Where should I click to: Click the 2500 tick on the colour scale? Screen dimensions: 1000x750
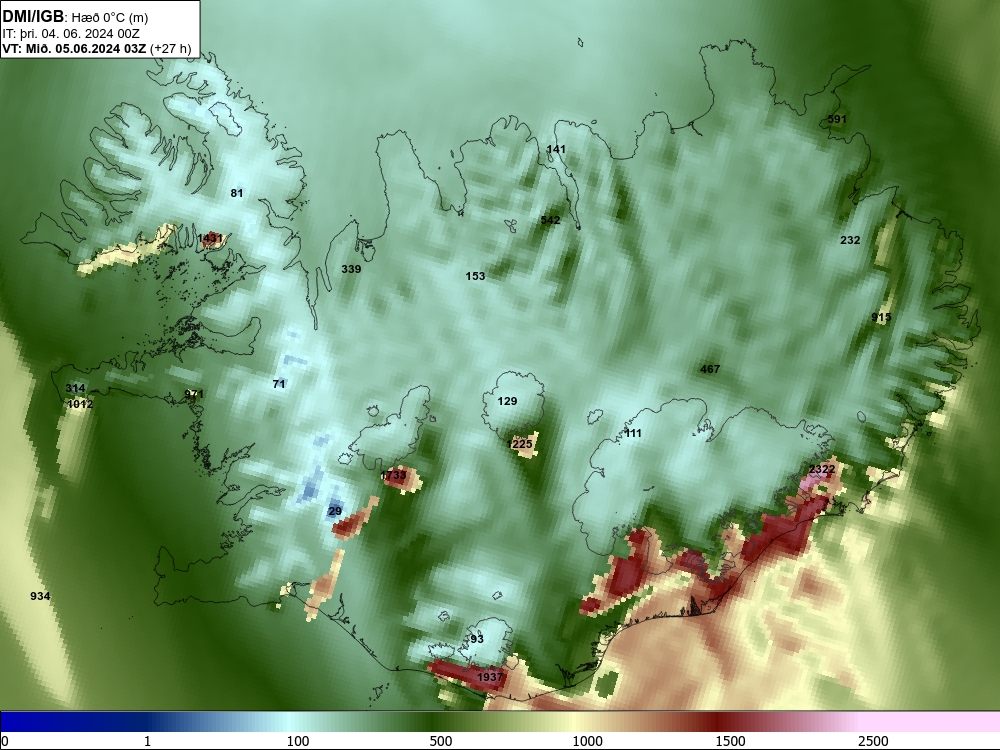pyautogui.click(x=873, y=741)
